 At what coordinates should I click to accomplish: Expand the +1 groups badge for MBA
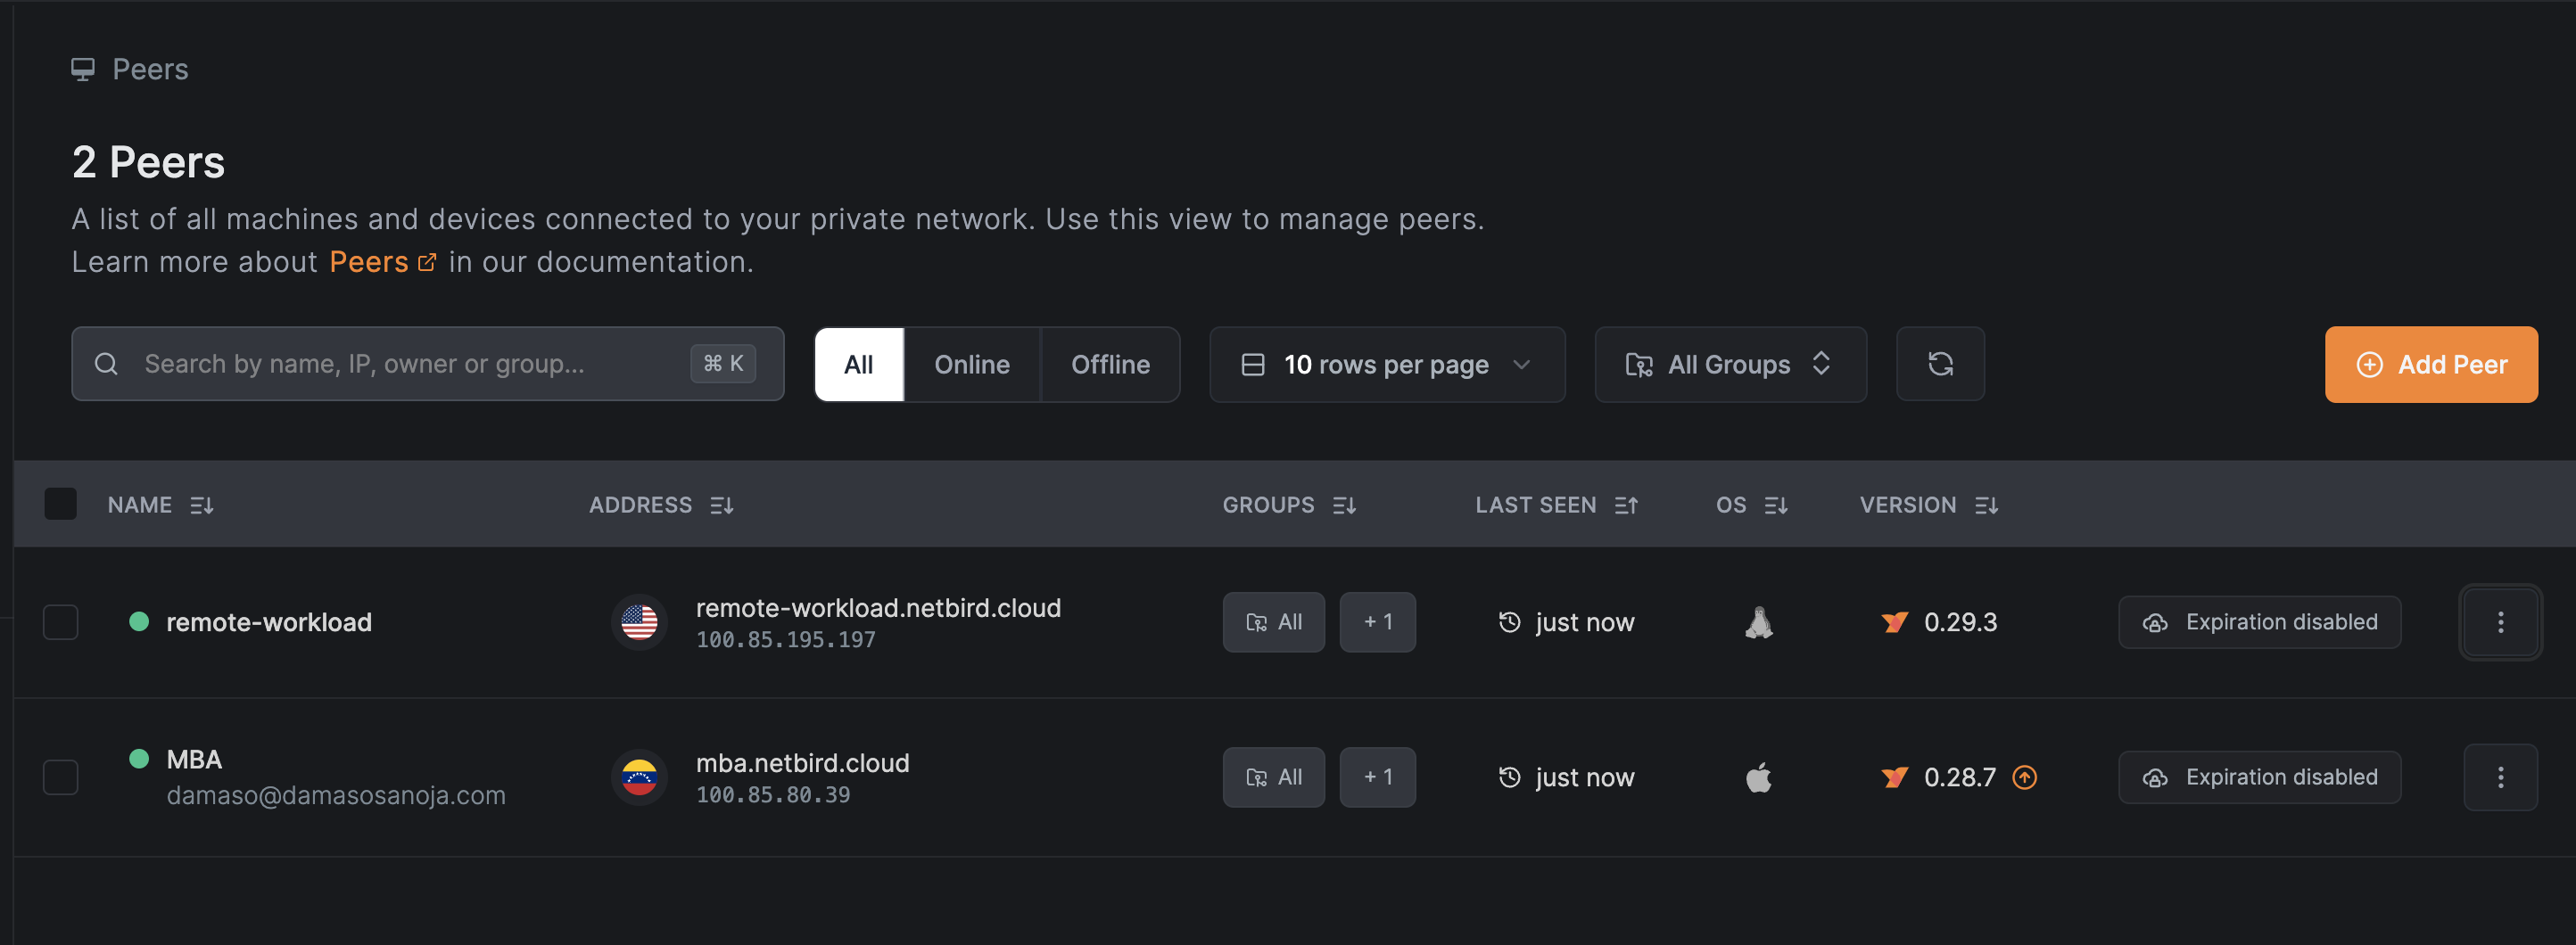(1377, 776)
